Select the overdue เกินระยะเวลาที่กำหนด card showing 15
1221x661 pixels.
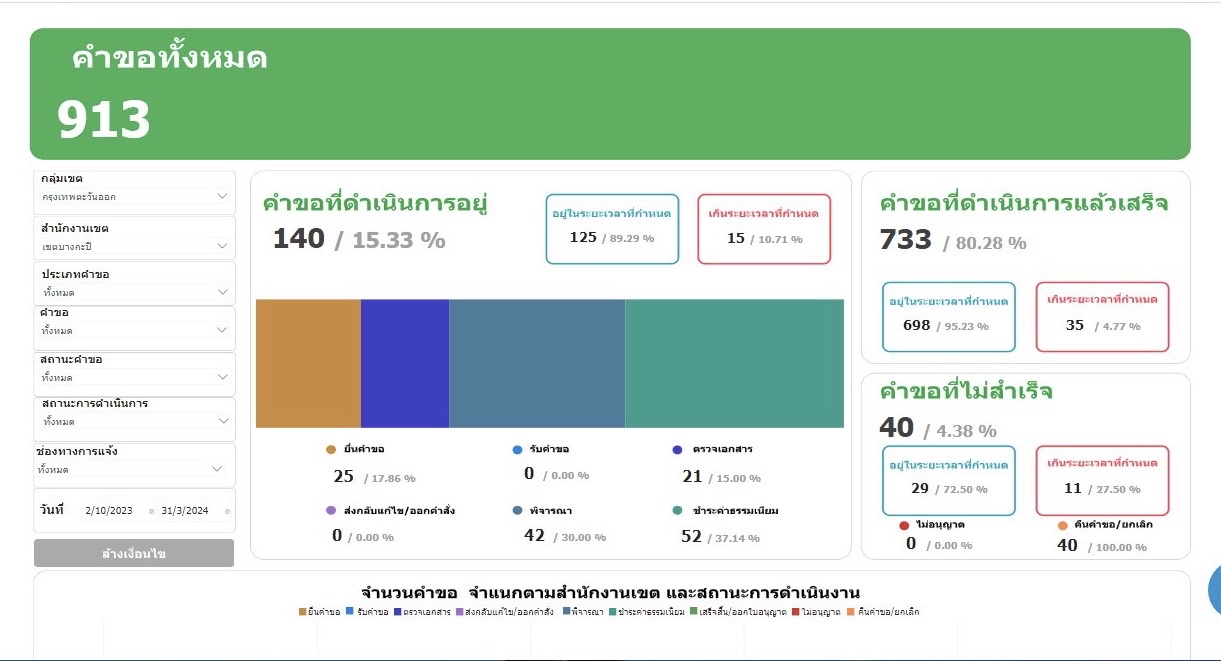[x=764, y=229]
